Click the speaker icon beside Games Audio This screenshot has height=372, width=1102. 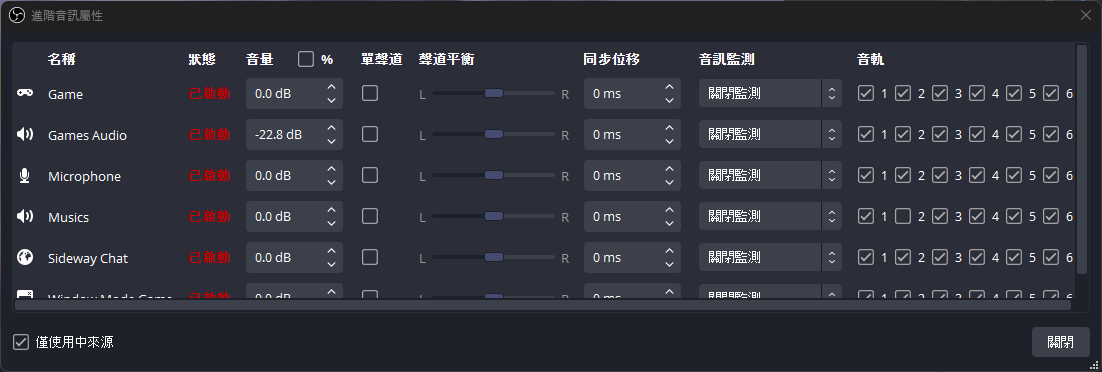click(25, 134)
